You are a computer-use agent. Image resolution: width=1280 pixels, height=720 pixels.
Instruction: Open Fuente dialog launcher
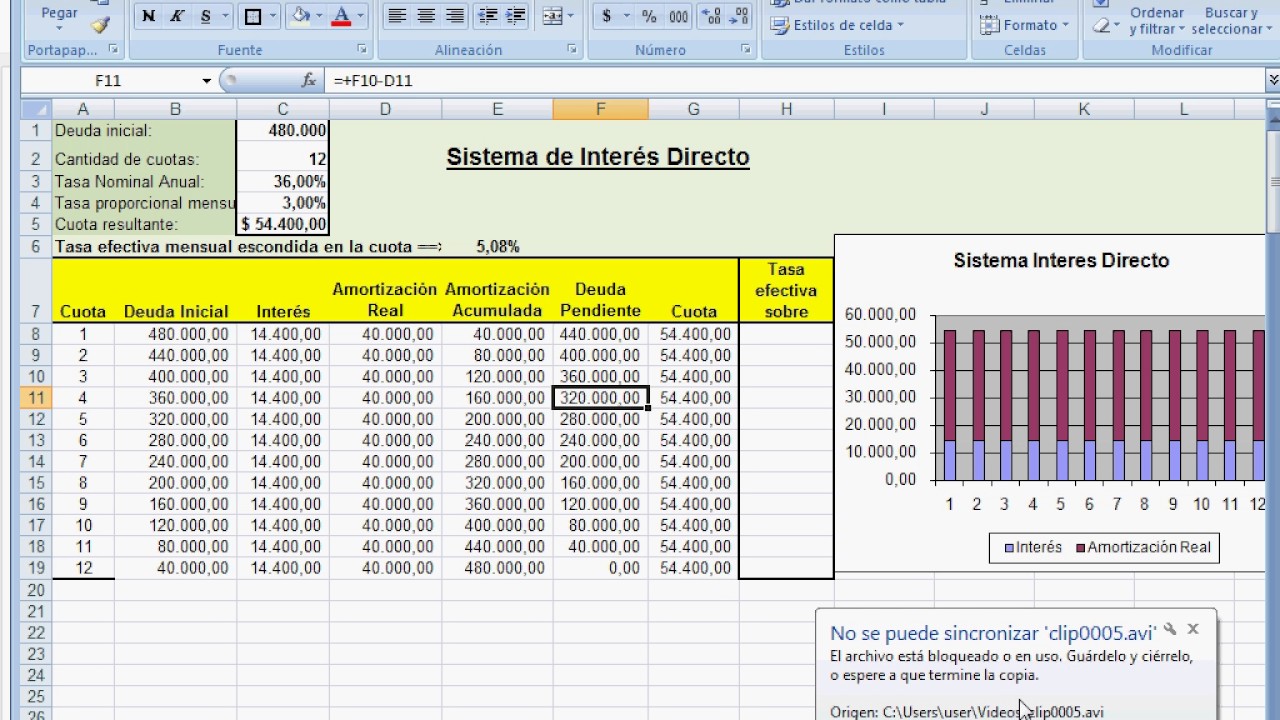(x=361, y=49)
